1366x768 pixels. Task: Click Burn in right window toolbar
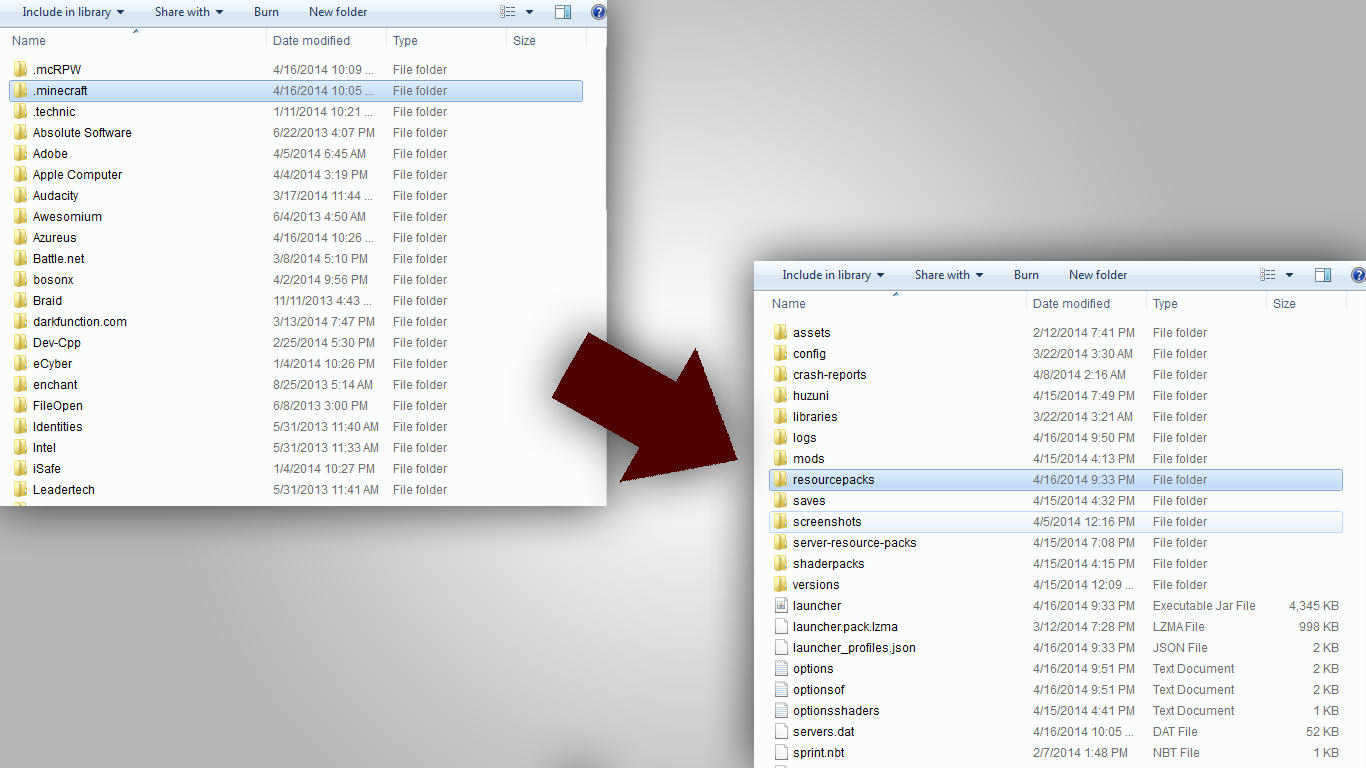[x=1026, y=275]
